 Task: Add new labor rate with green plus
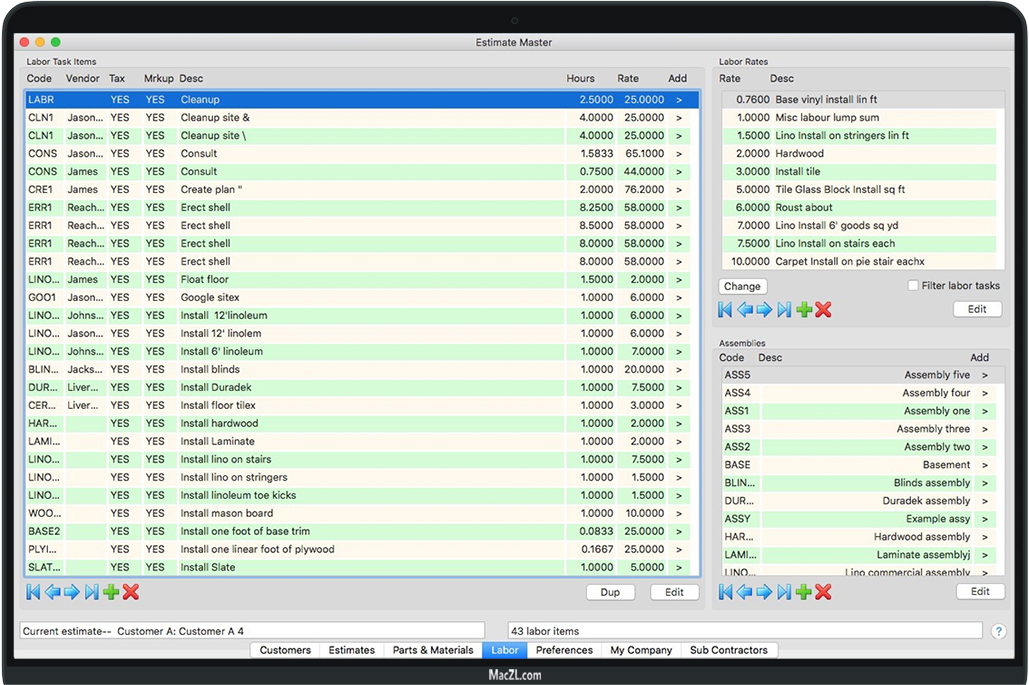[804, 310]
